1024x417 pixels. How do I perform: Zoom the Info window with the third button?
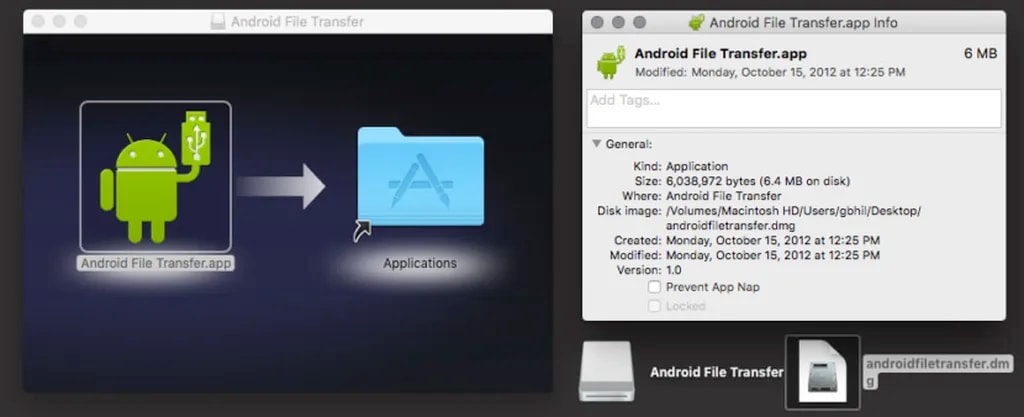pos(638,23)
